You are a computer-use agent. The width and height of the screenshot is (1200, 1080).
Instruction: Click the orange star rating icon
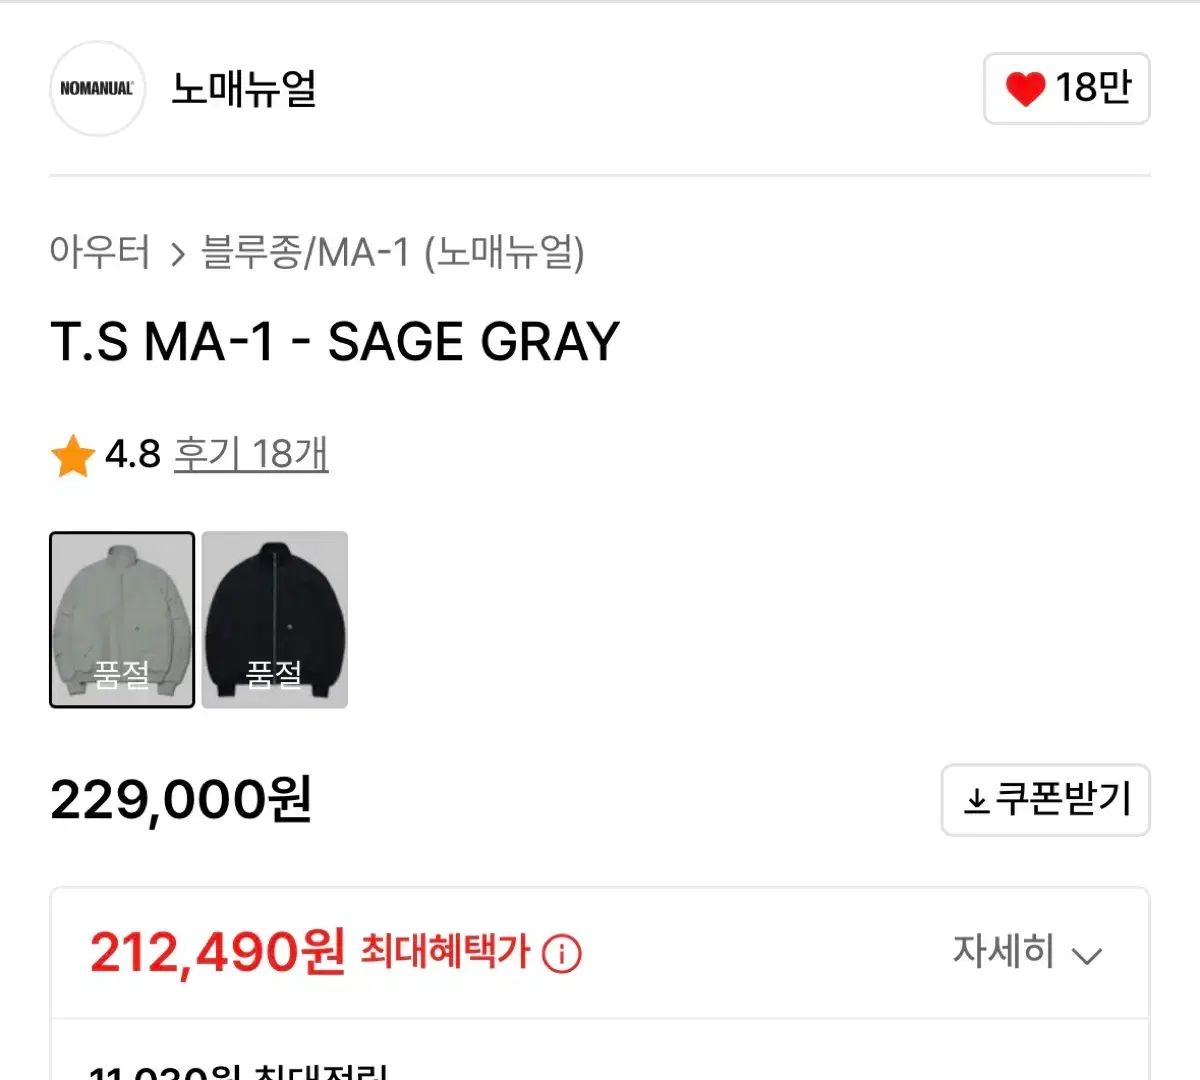72,456
